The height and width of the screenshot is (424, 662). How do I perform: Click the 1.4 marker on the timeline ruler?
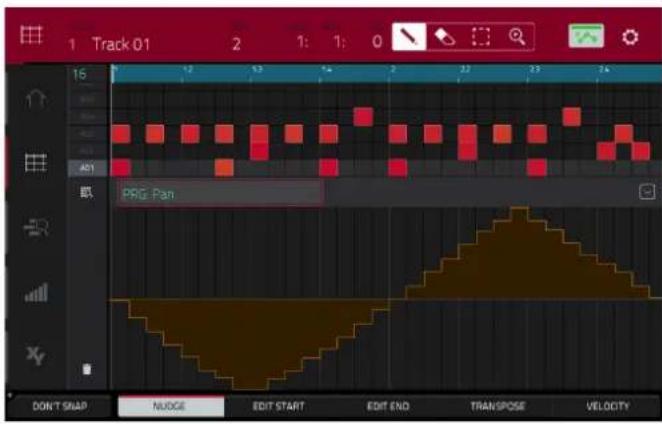[x=326, y=70]
